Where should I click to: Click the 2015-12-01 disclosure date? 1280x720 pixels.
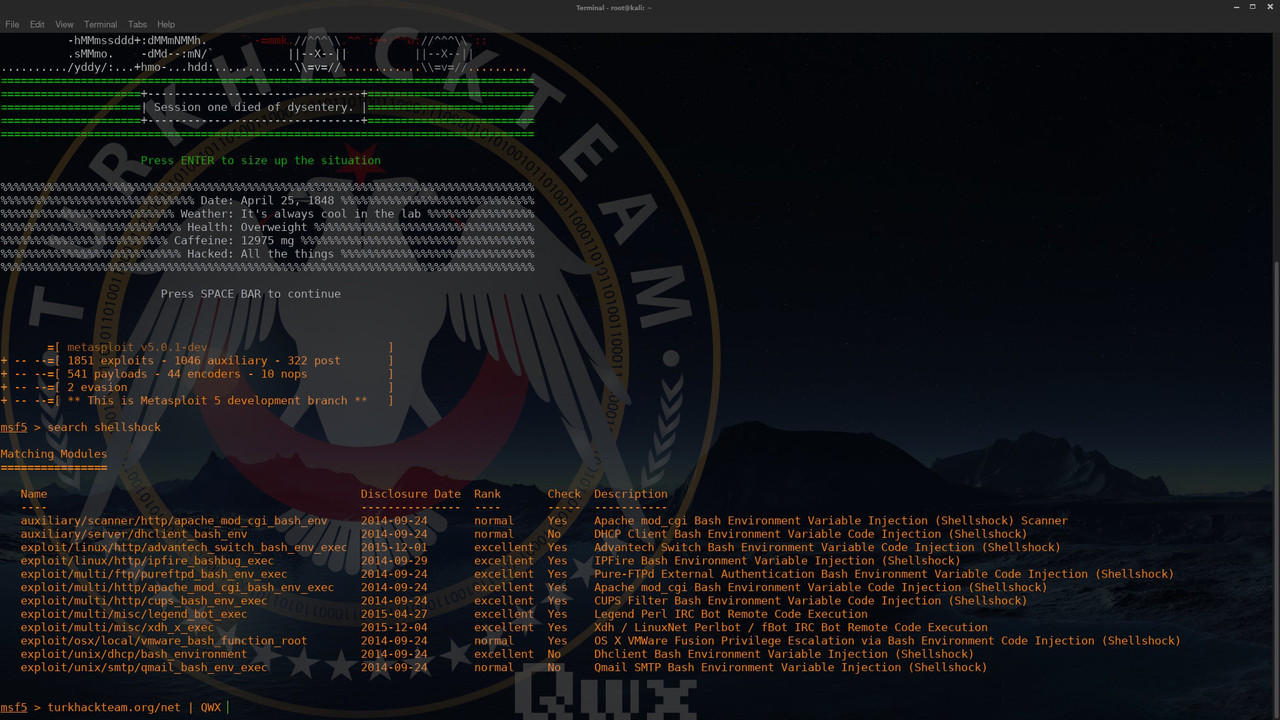[x=394, y=547]
